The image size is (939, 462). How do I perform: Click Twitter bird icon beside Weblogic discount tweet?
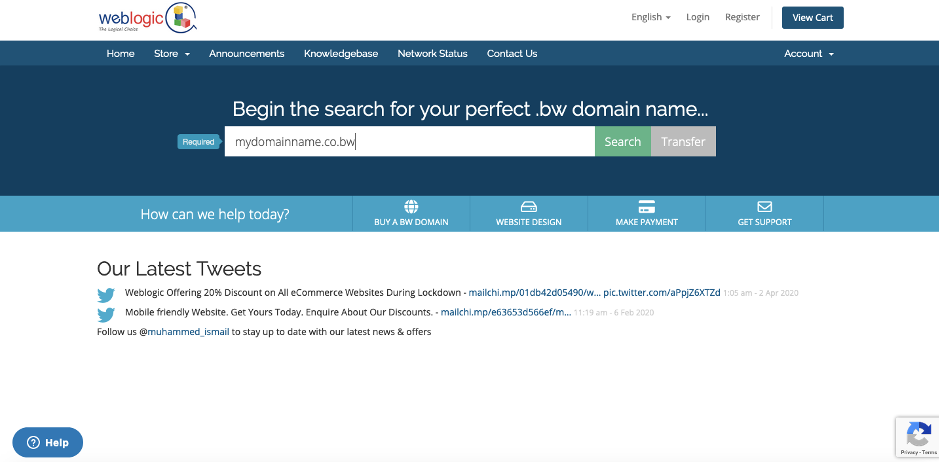(106, 295)
